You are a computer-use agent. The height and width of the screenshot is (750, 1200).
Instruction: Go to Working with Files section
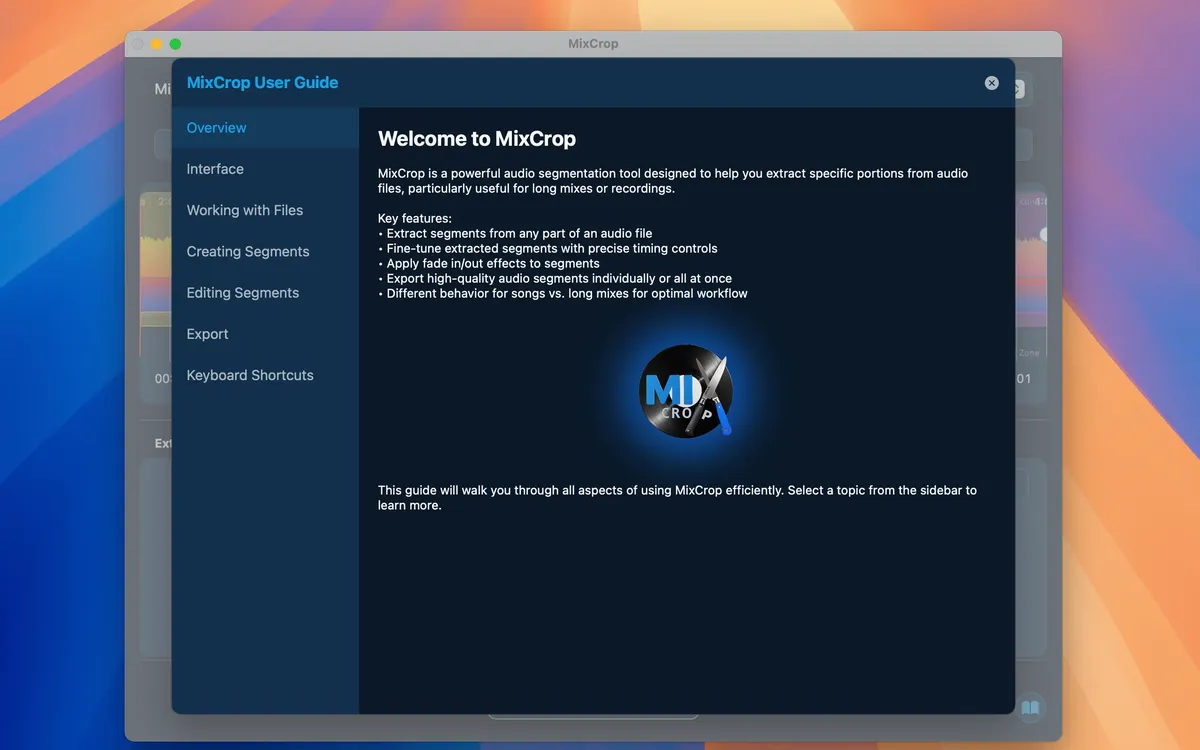[x=245, y=210]
